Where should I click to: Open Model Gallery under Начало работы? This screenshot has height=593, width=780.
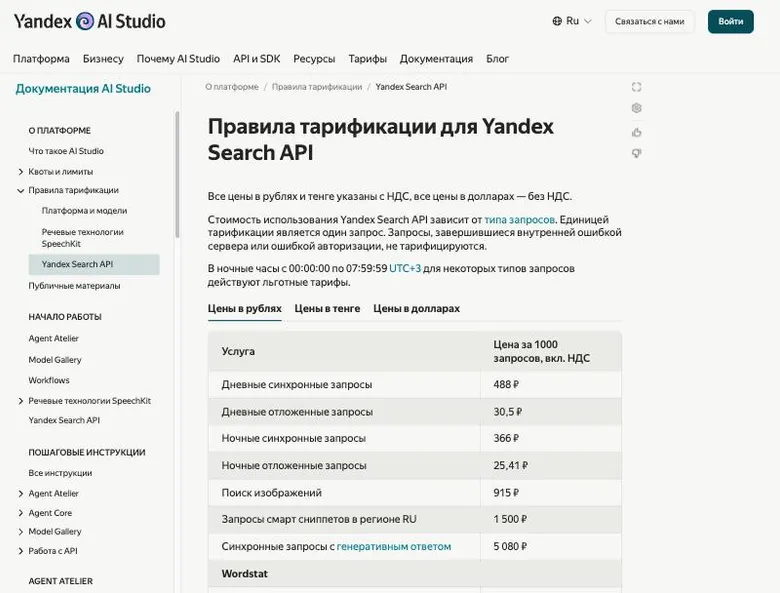(55, 360)
